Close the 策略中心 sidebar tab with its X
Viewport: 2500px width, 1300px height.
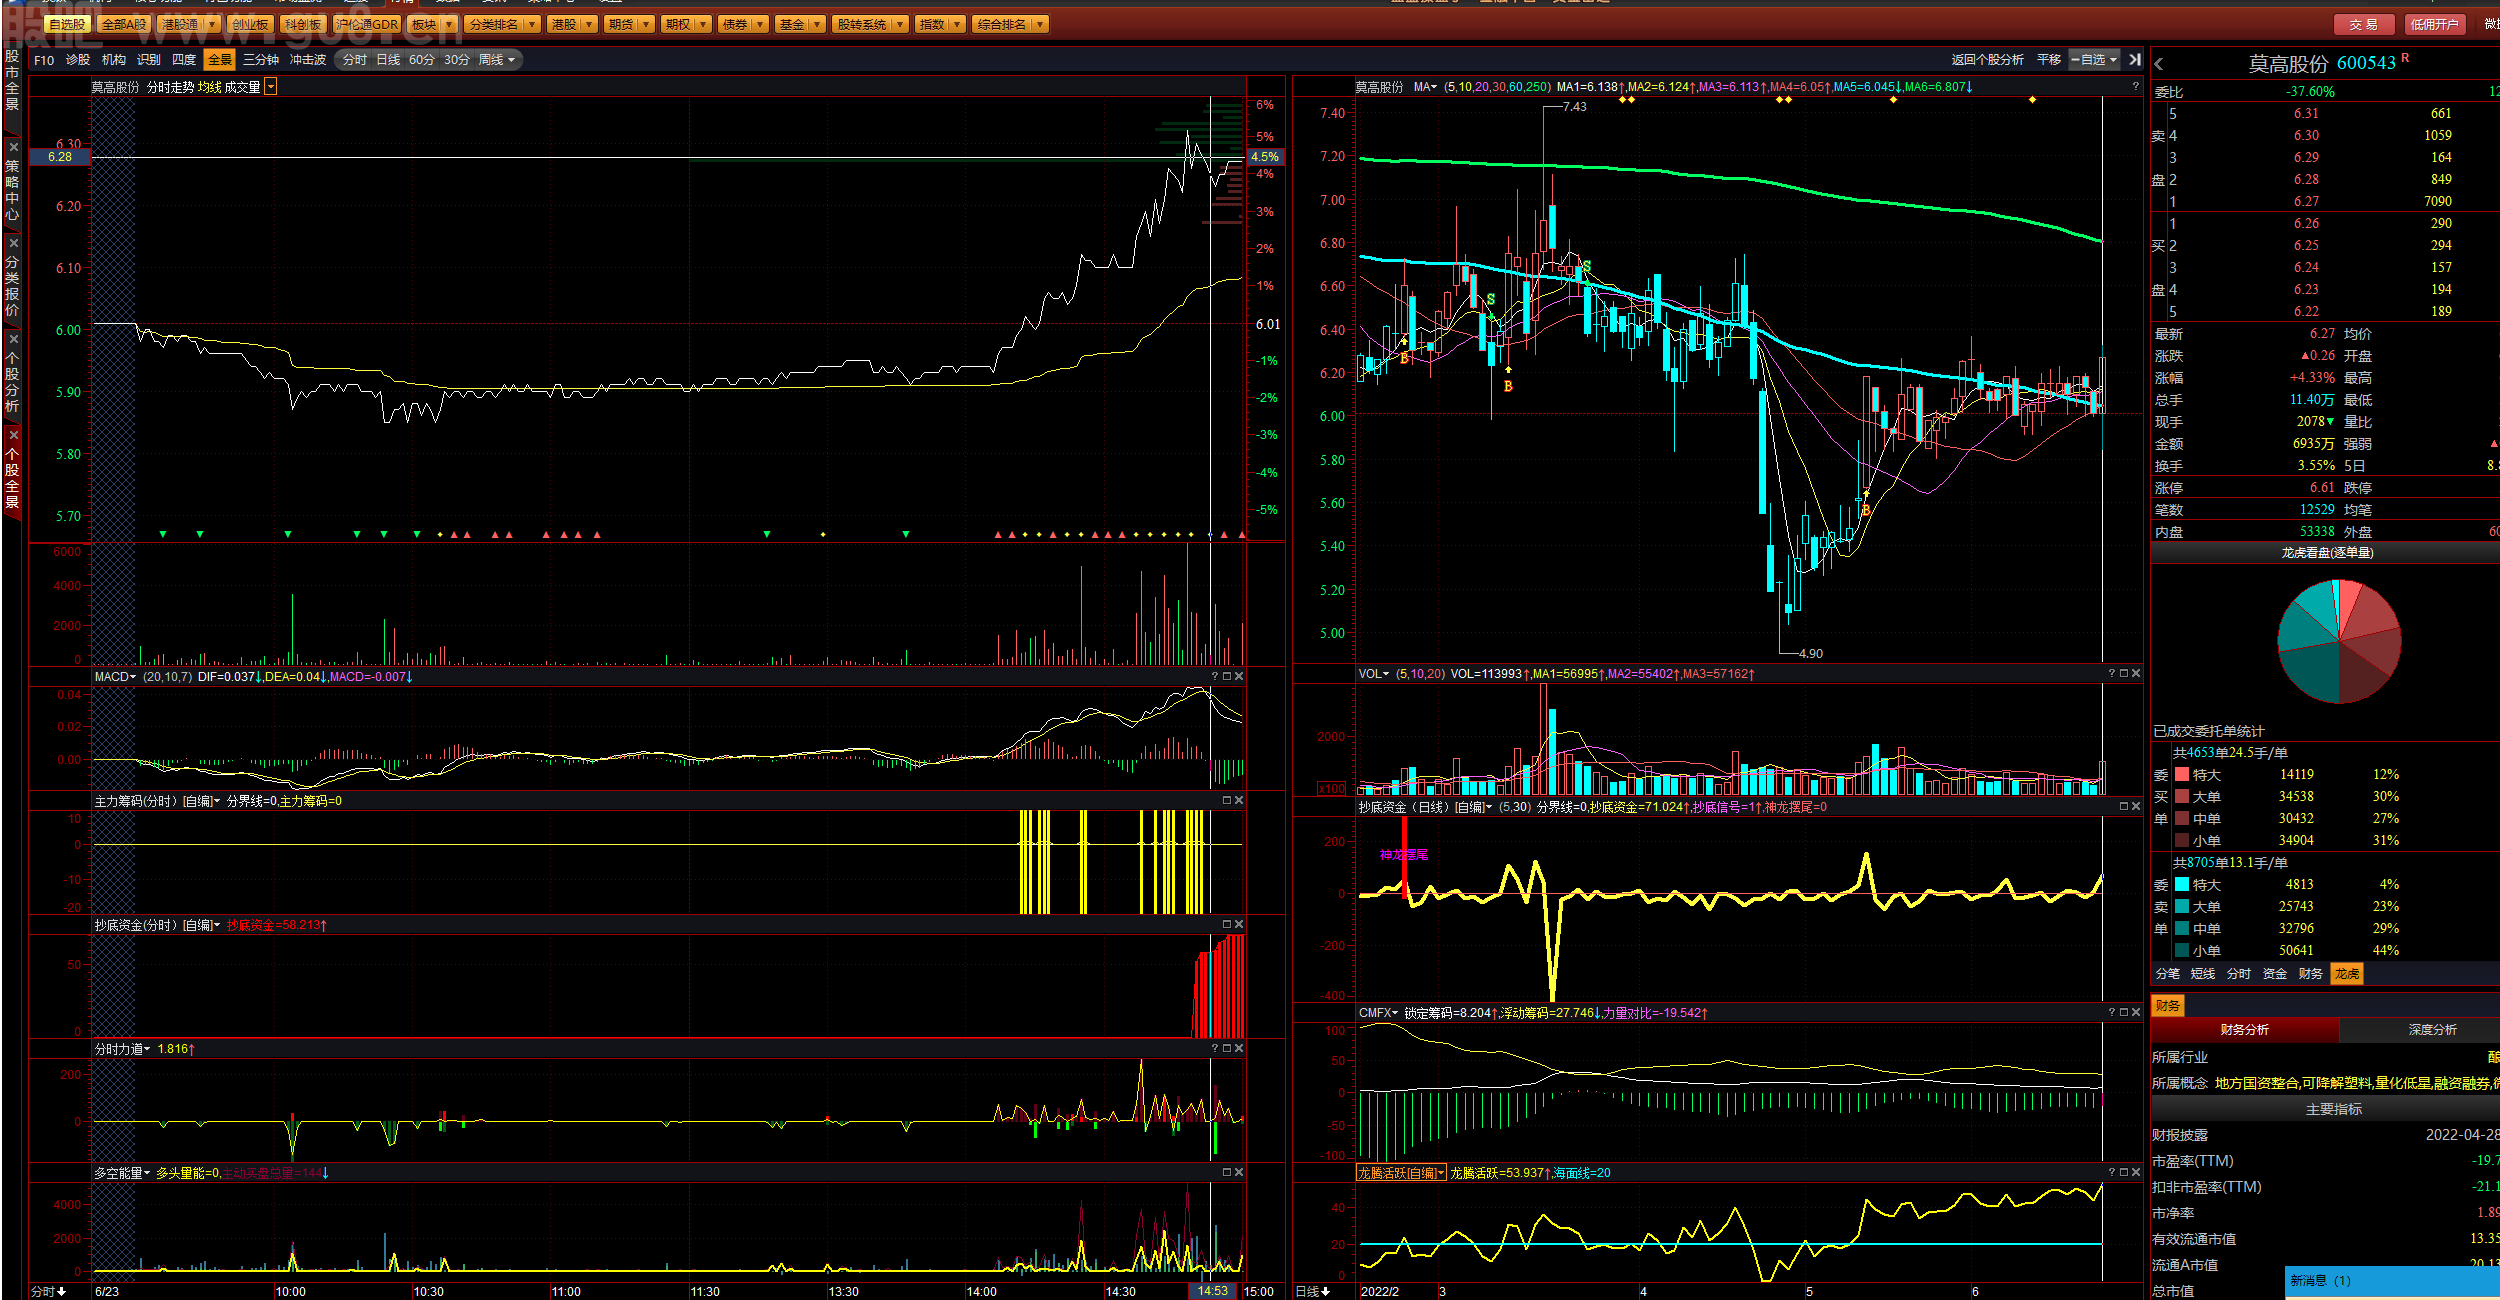point(13,147)
